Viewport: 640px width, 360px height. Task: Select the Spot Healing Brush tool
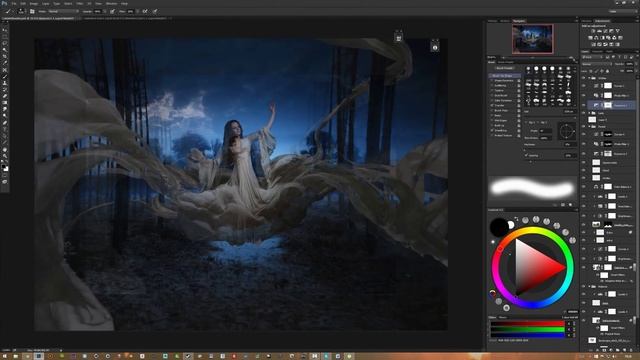[x=5, y=69]
